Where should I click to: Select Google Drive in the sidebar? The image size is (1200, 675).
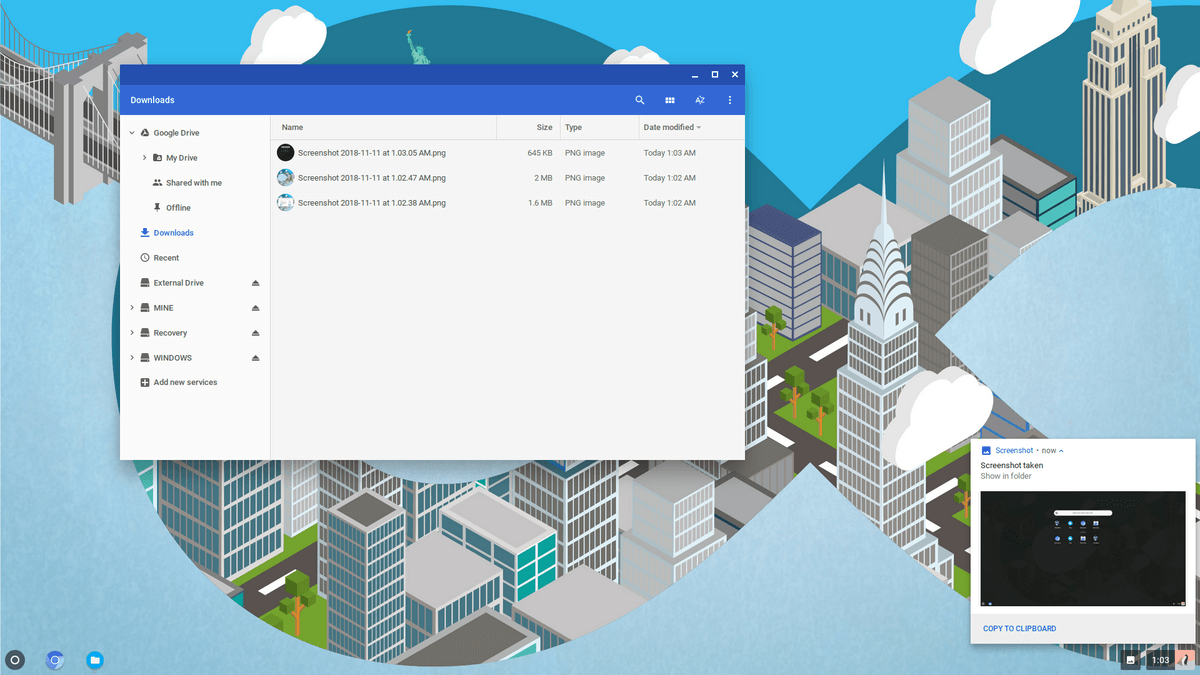[x=176, y=133]
